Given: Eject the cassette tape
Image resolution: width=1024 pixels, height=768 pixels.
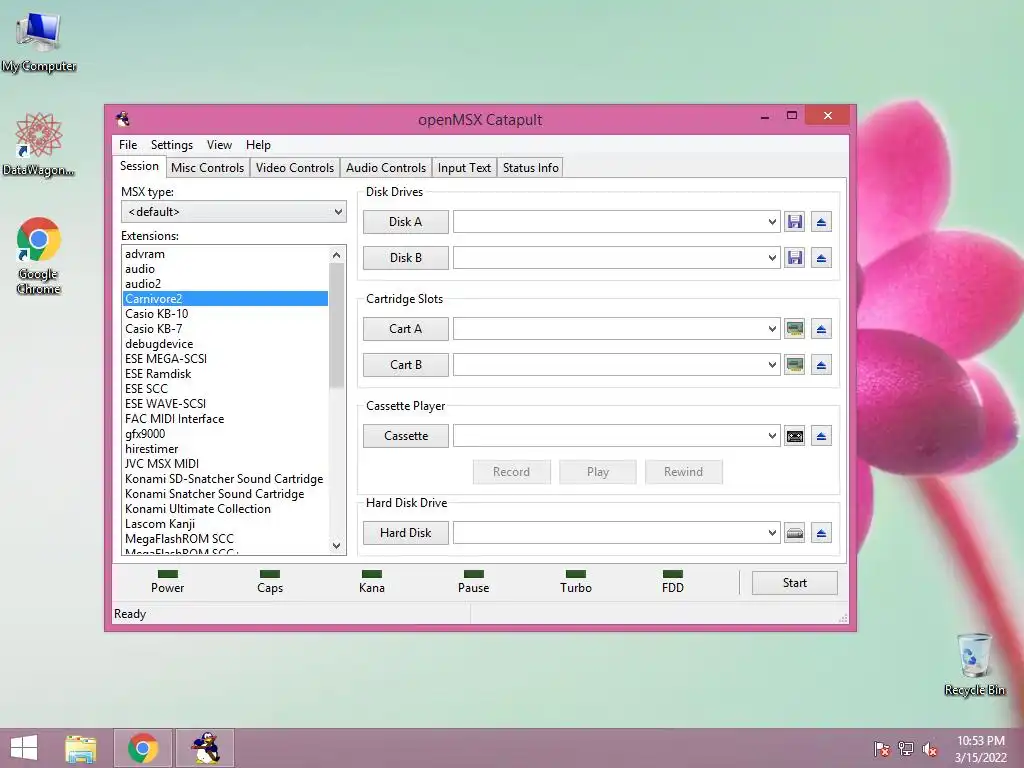Looking at the screenshot, I should click(x=821, y=436).
